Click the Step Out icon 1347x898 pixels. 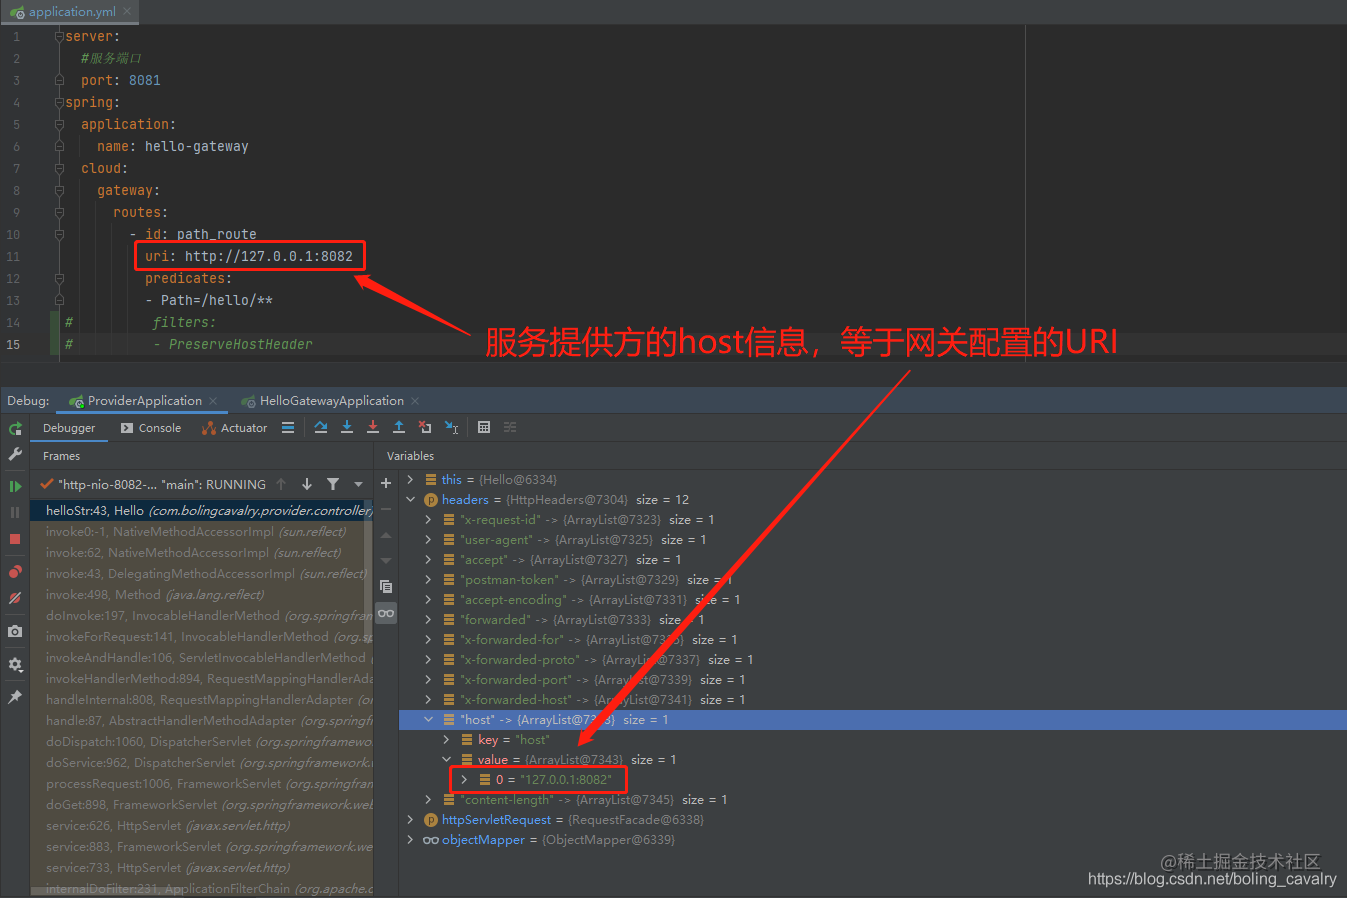coord(399,428)
